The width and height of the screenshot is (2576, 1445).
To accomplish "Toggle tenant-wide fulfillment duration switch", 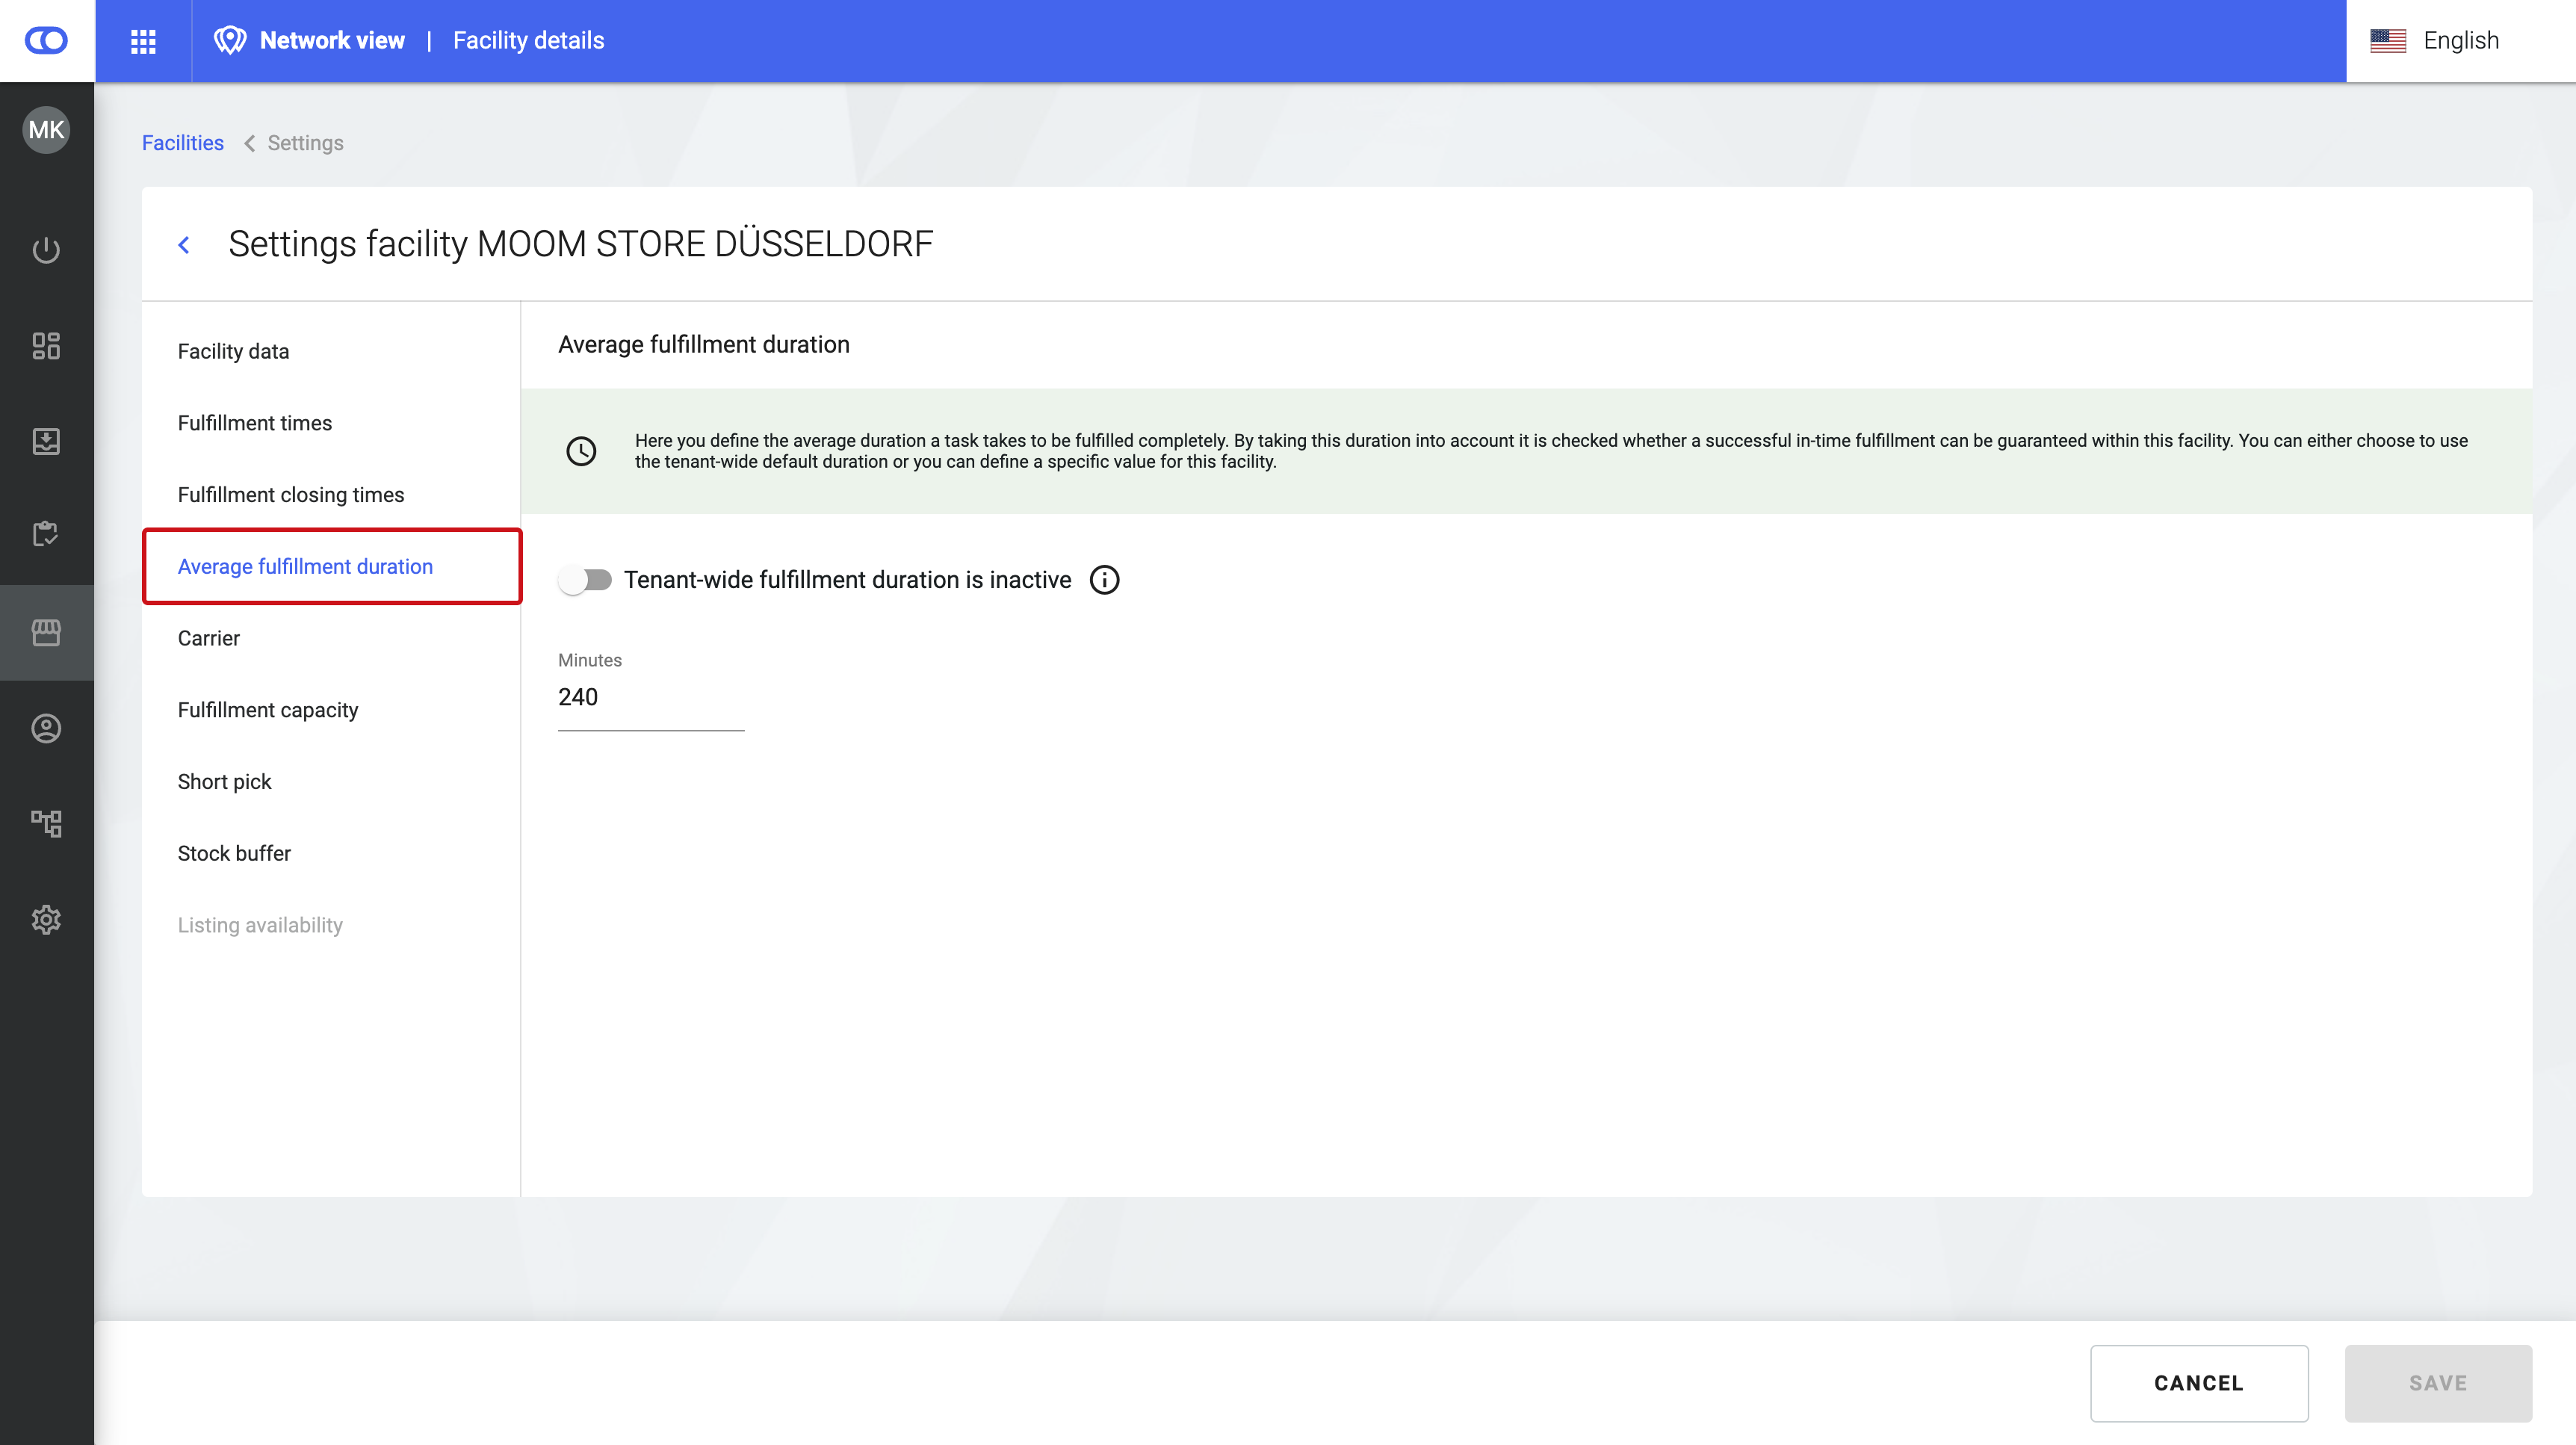I will 586,580.
